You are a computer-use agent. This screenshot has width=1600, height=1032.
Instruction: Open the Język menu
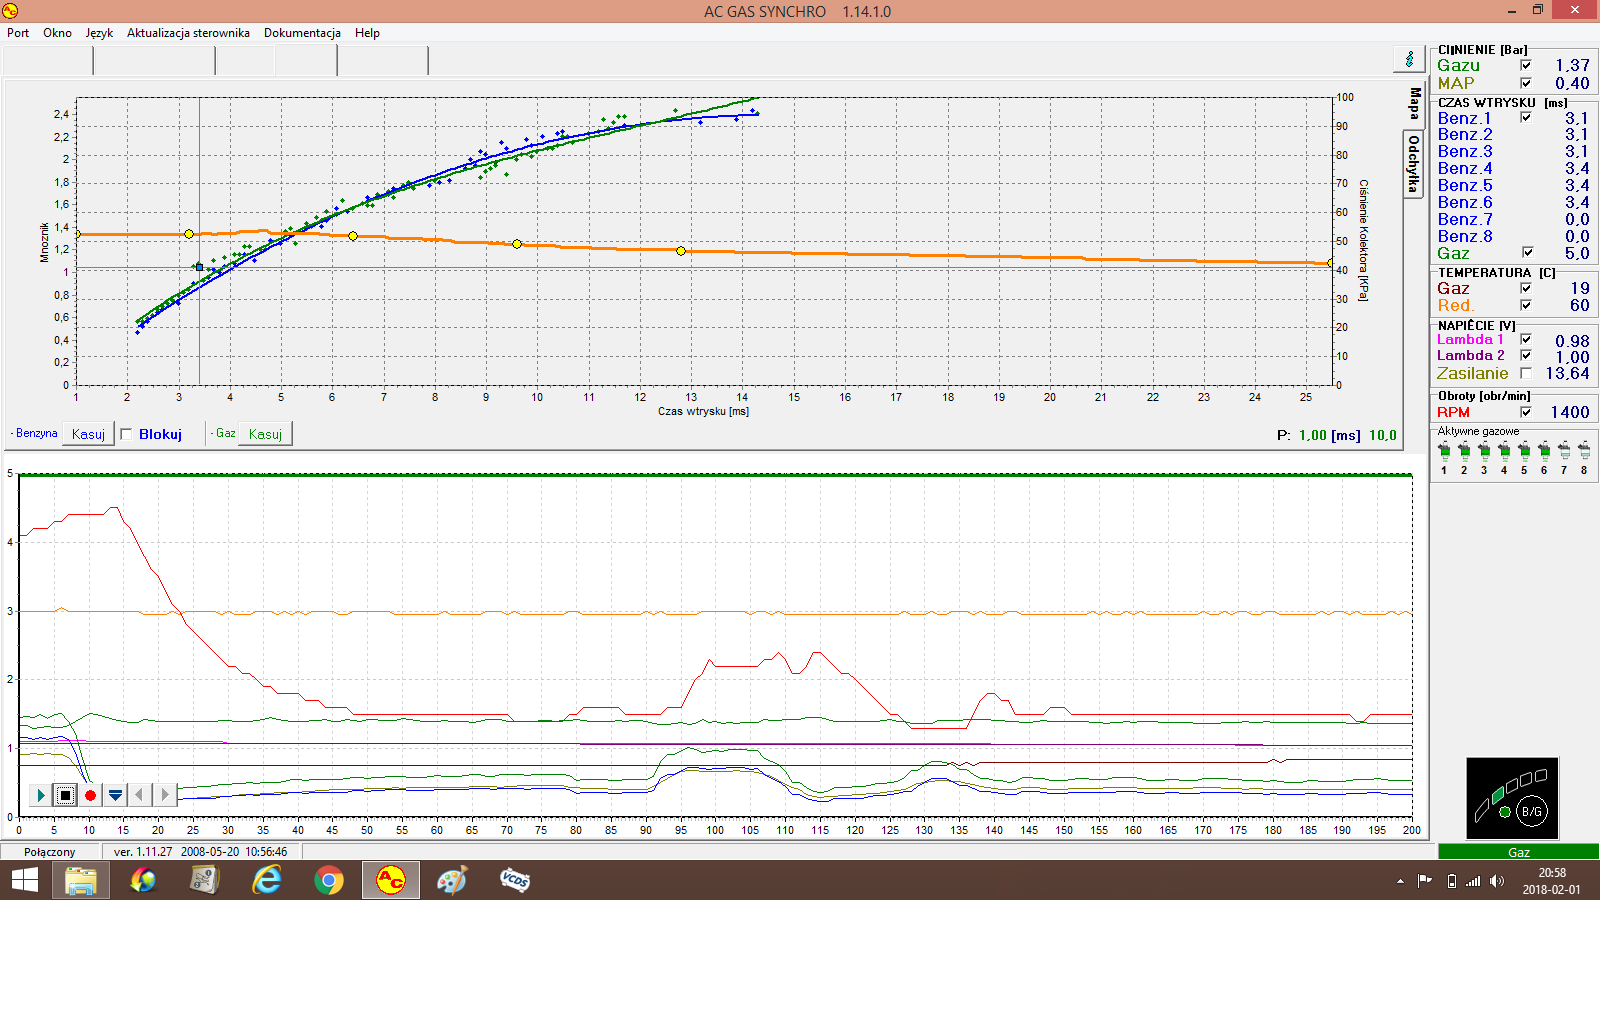tap(99, 33)
